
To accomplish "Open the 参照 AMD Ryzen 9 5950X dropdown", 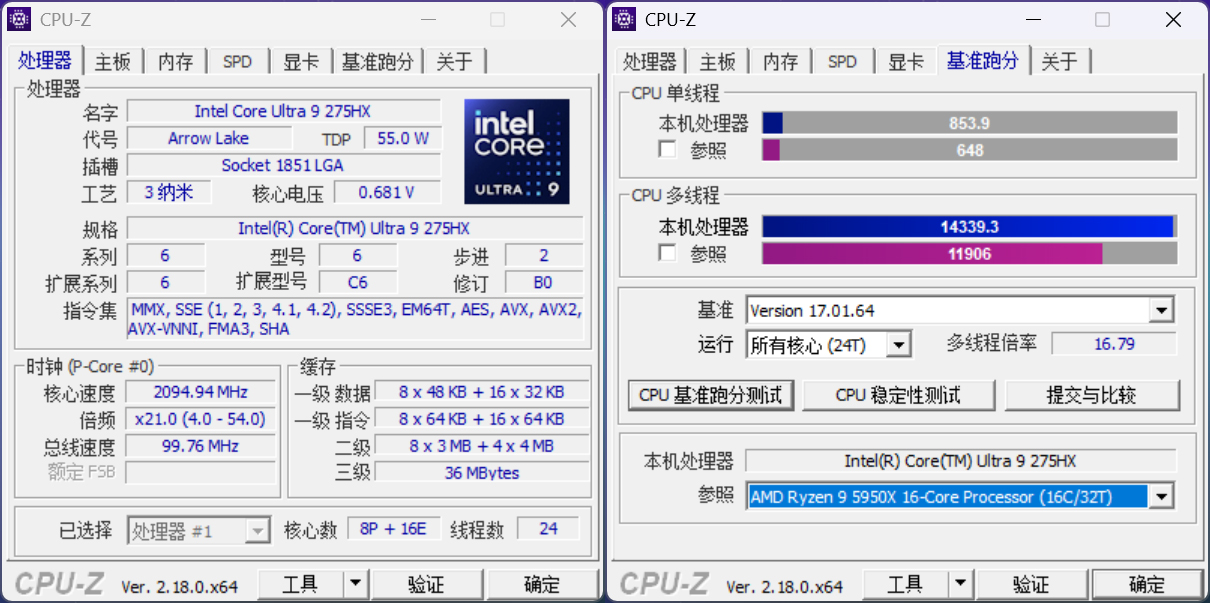I will point(1160,496).
